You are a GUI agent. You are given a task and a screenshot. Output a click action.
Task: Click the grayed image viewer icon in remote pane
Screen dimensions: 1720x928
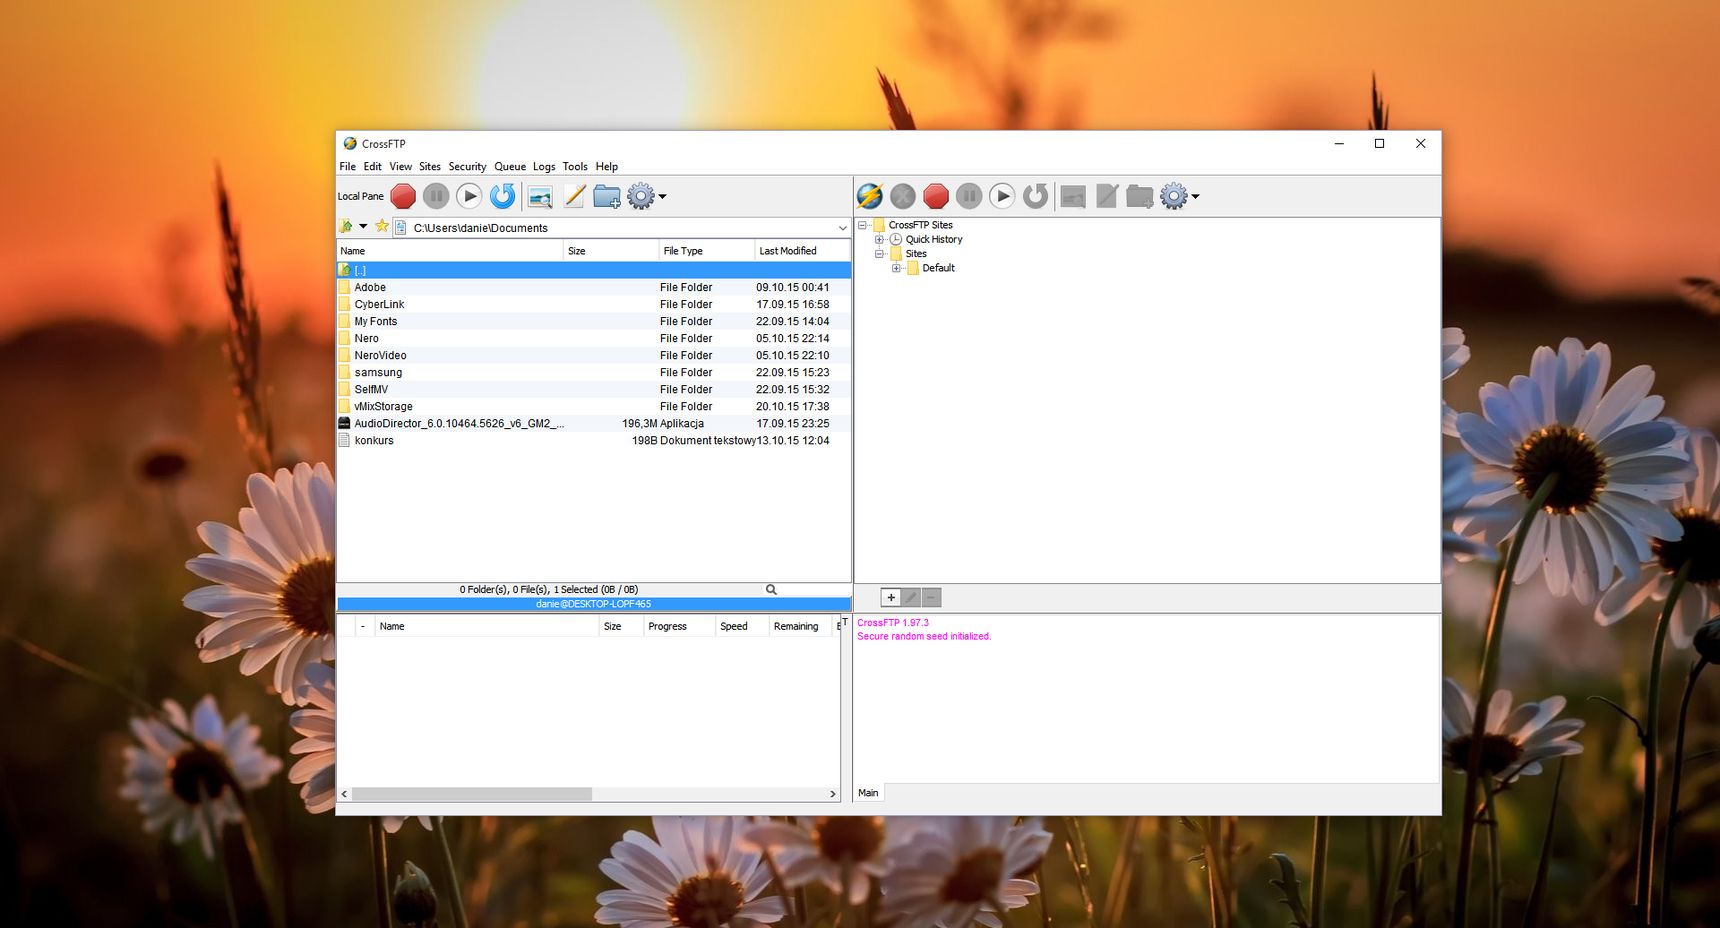(x=1073, y=197)
